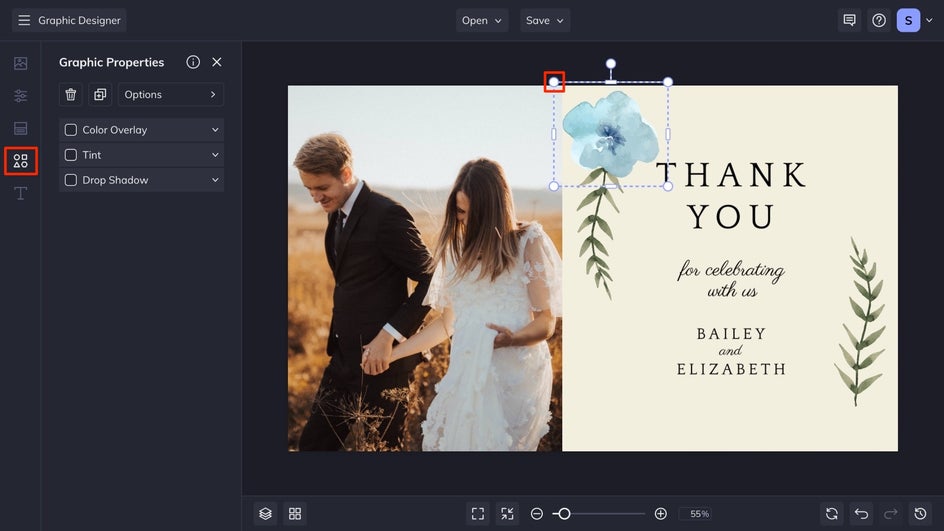The width and height of the screenshot is (944, 531).
Task: Select the 'for celebrating with us' script text
Action: tap(731, 280)
